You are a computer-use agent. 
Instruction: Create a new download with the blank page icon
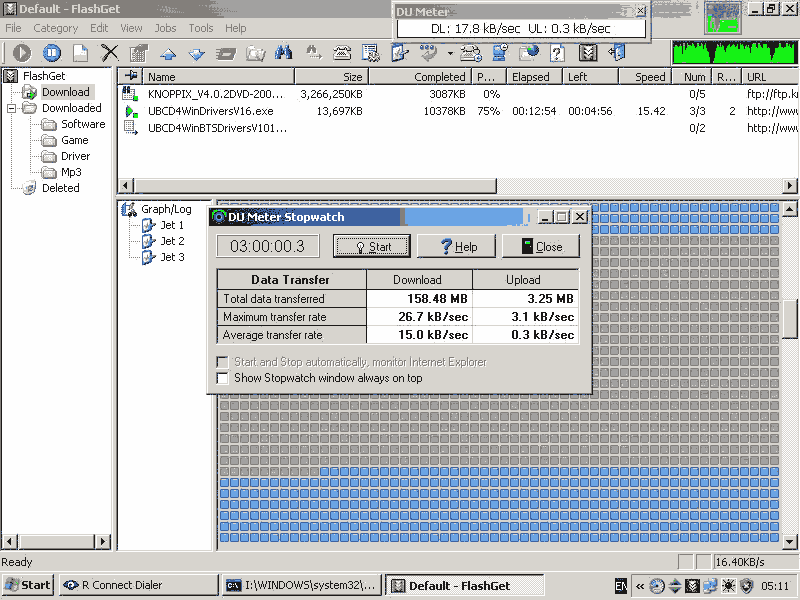pos(81,53)
